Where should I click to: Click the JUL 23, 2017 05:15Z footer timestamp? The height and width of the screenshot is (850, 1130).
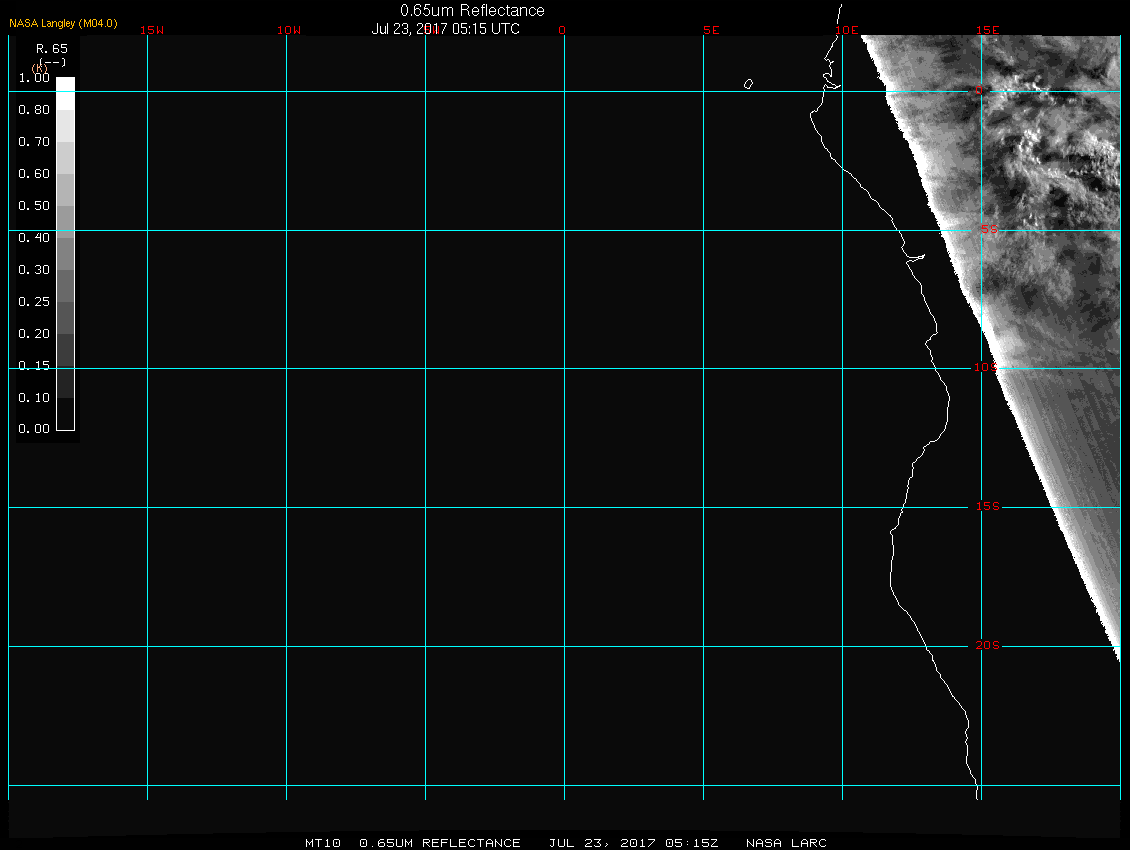(633, 843)
